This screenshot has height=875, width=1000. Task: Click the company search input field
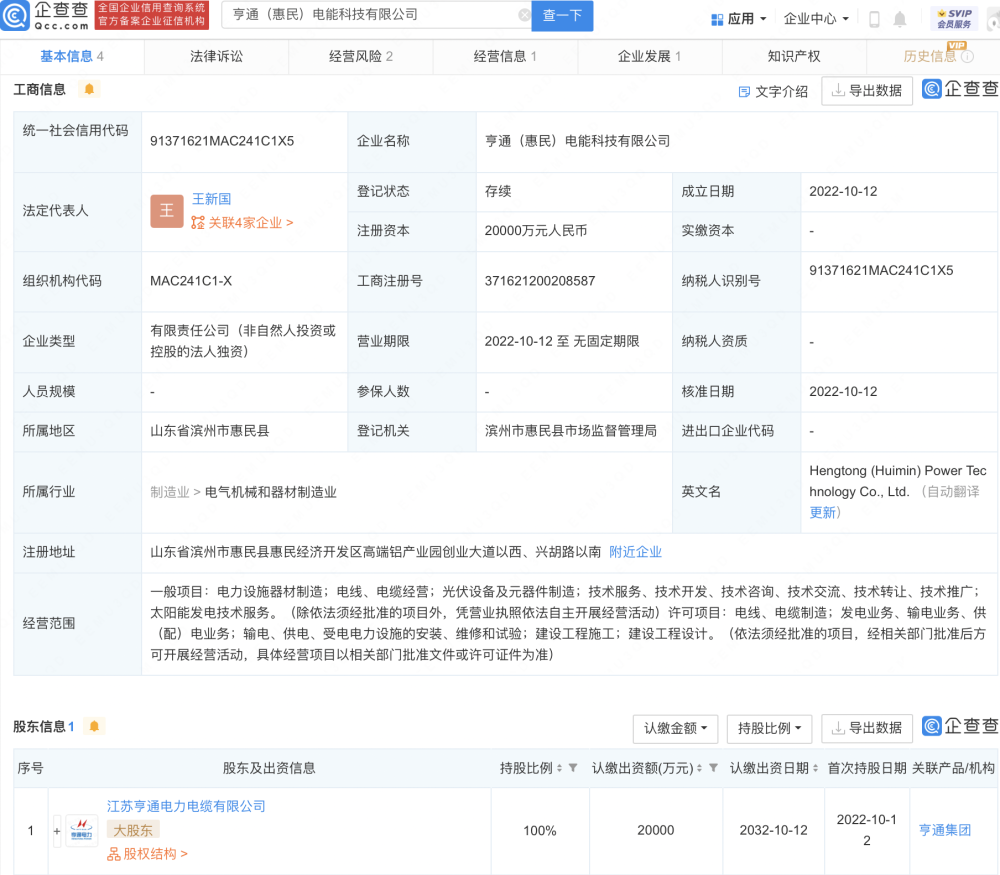[x=375, y=15]
